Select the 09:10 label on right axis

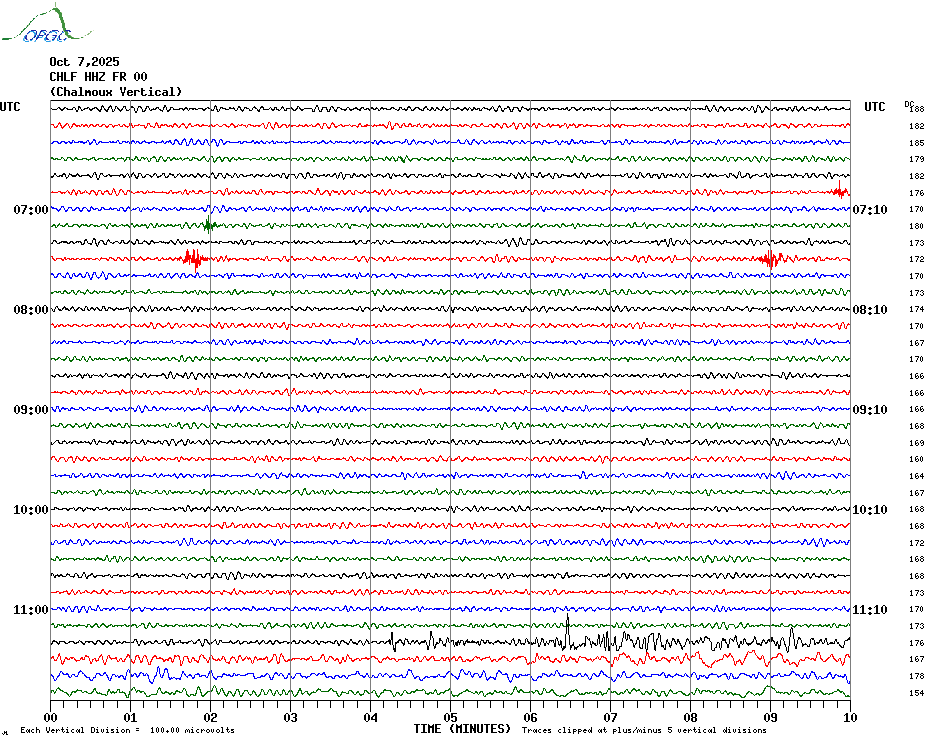tap(869, 410)
